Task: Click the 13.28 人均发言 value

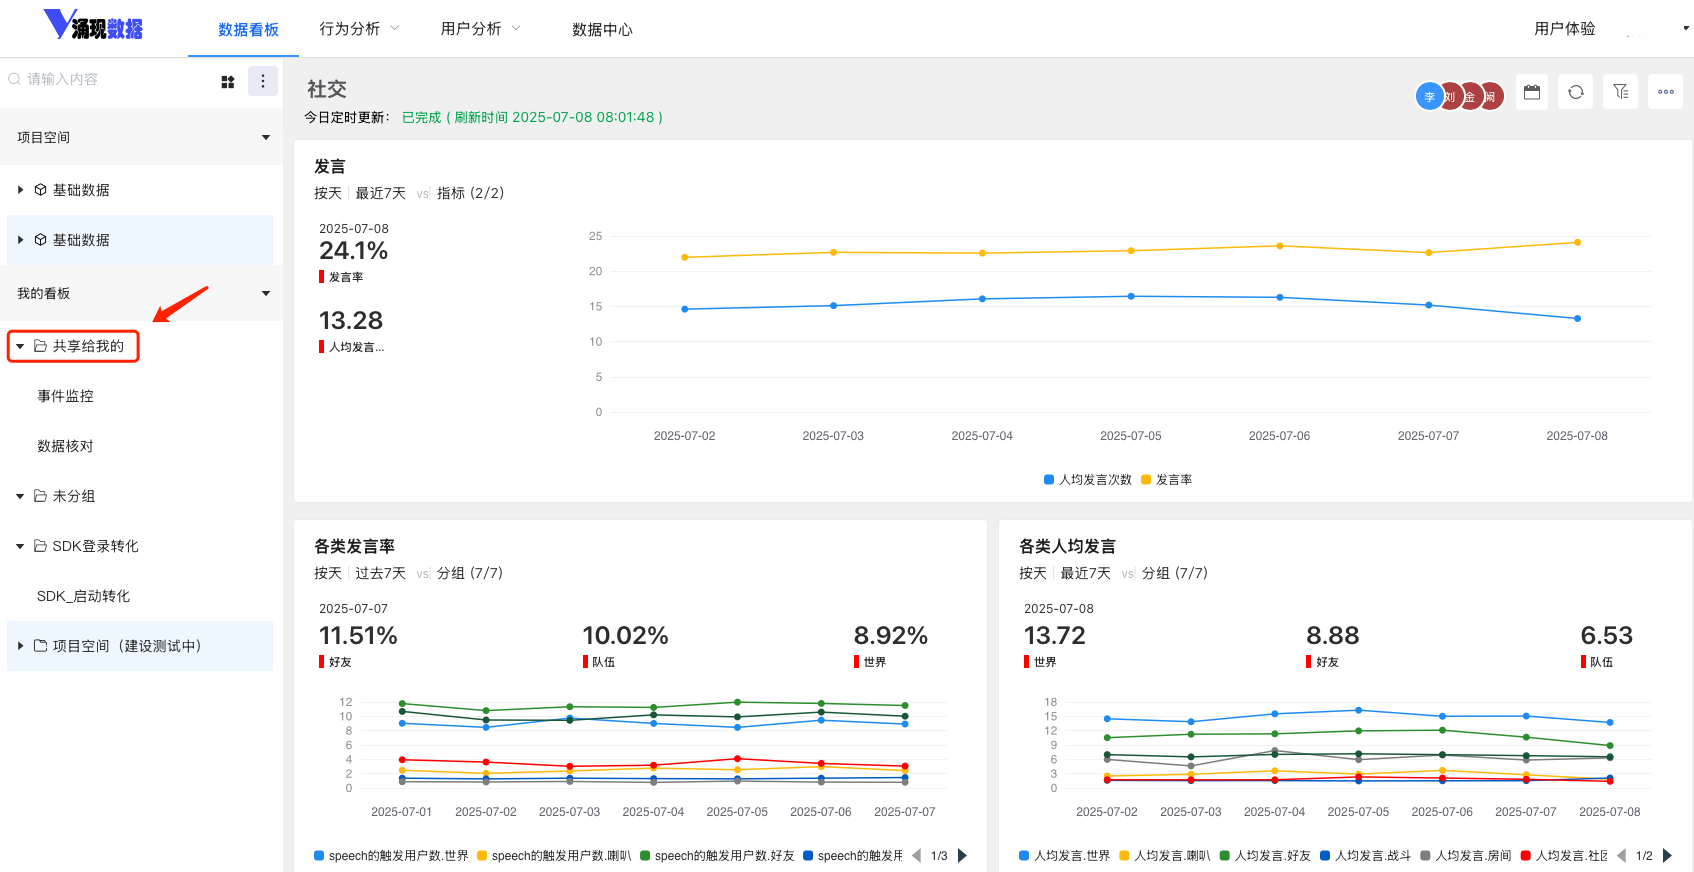Action: point(351,321)
